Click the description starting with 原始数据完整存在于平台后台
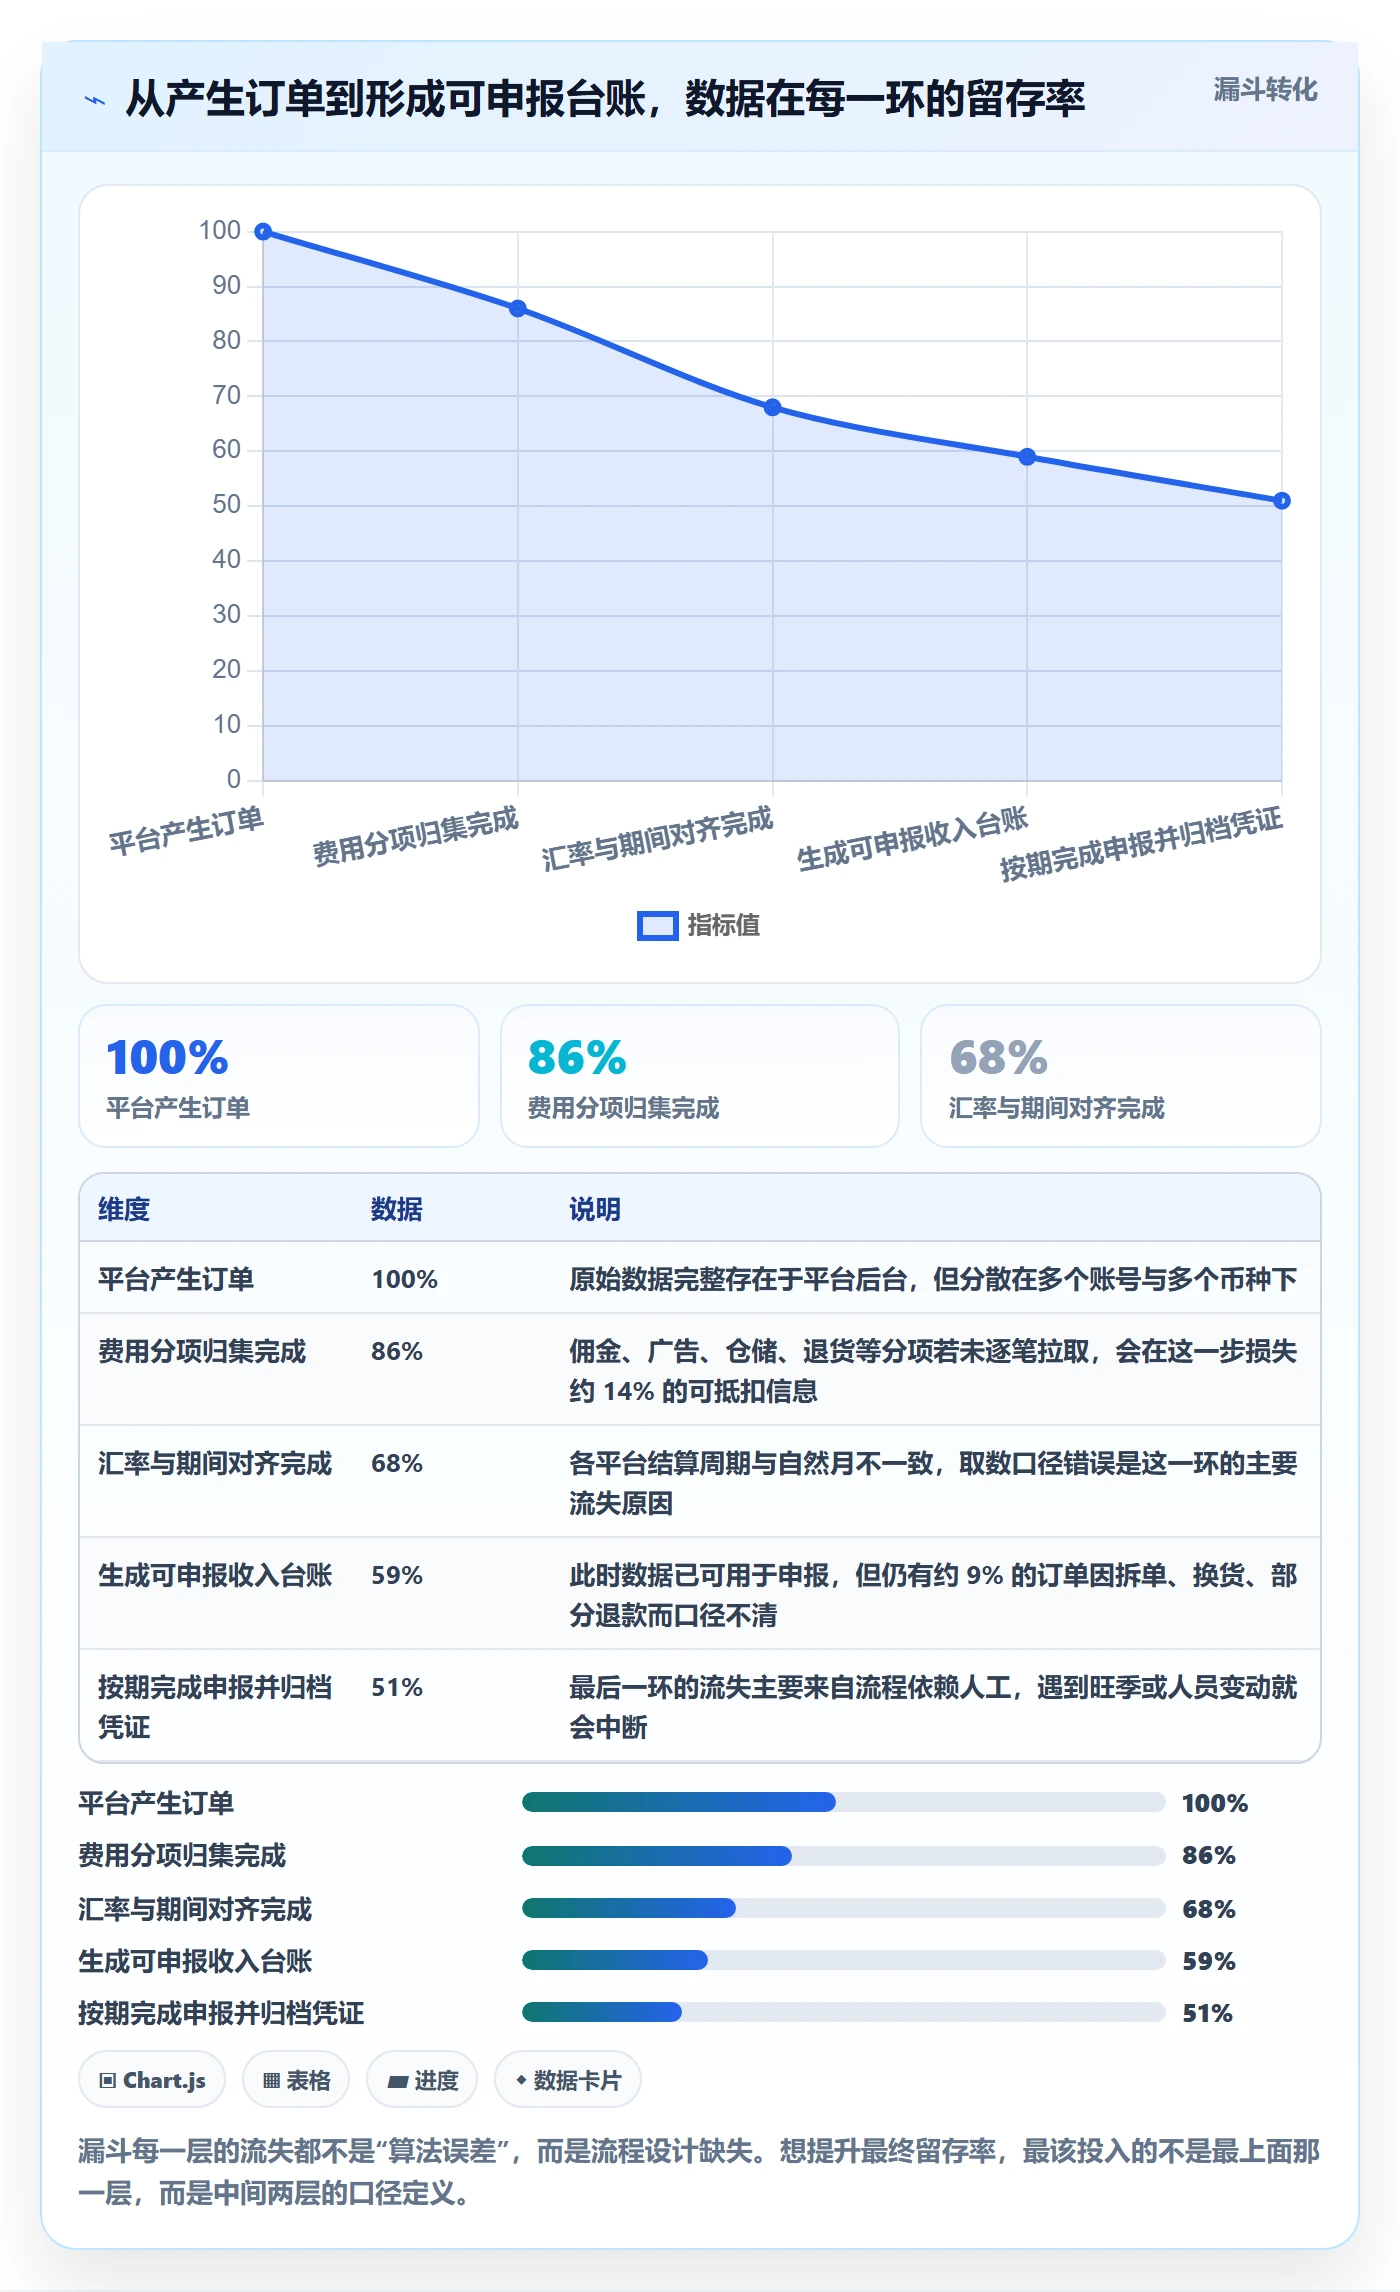Screen dimensions: 1400x2292 click(x=933, y=1279)
